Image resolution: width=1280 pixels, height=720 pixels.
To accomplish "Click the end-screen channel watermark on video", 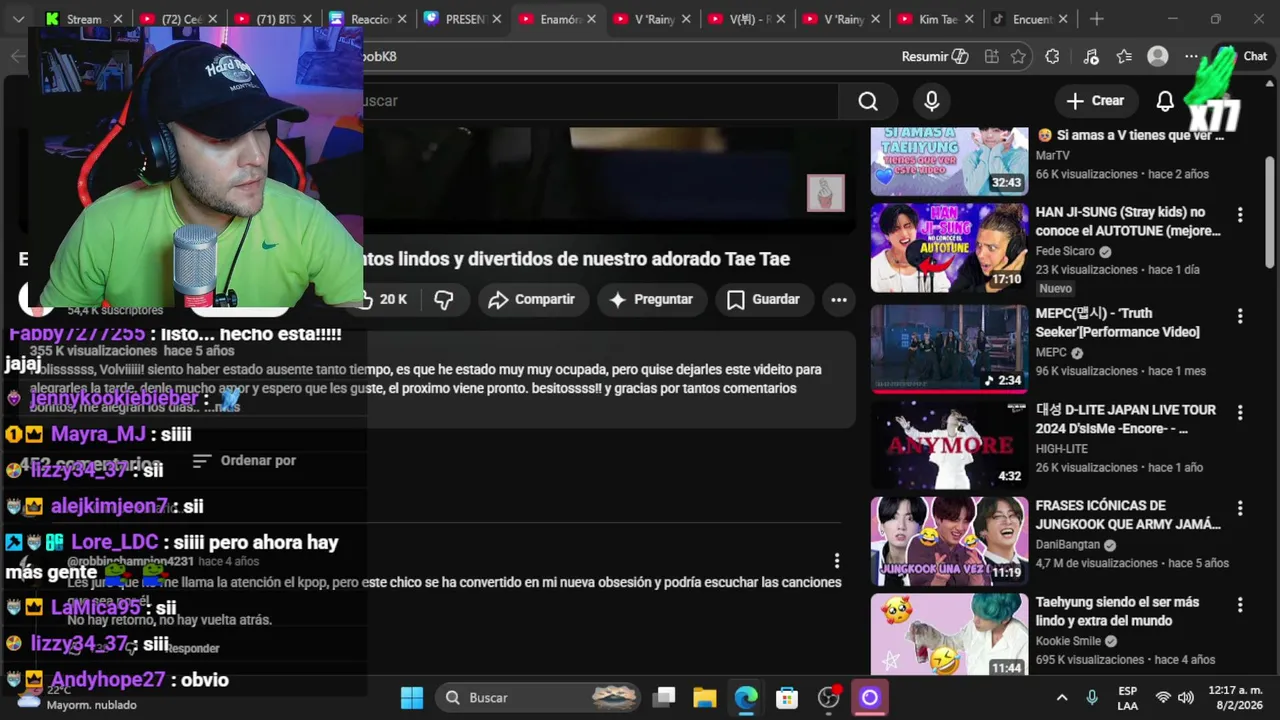I will 826,193.
